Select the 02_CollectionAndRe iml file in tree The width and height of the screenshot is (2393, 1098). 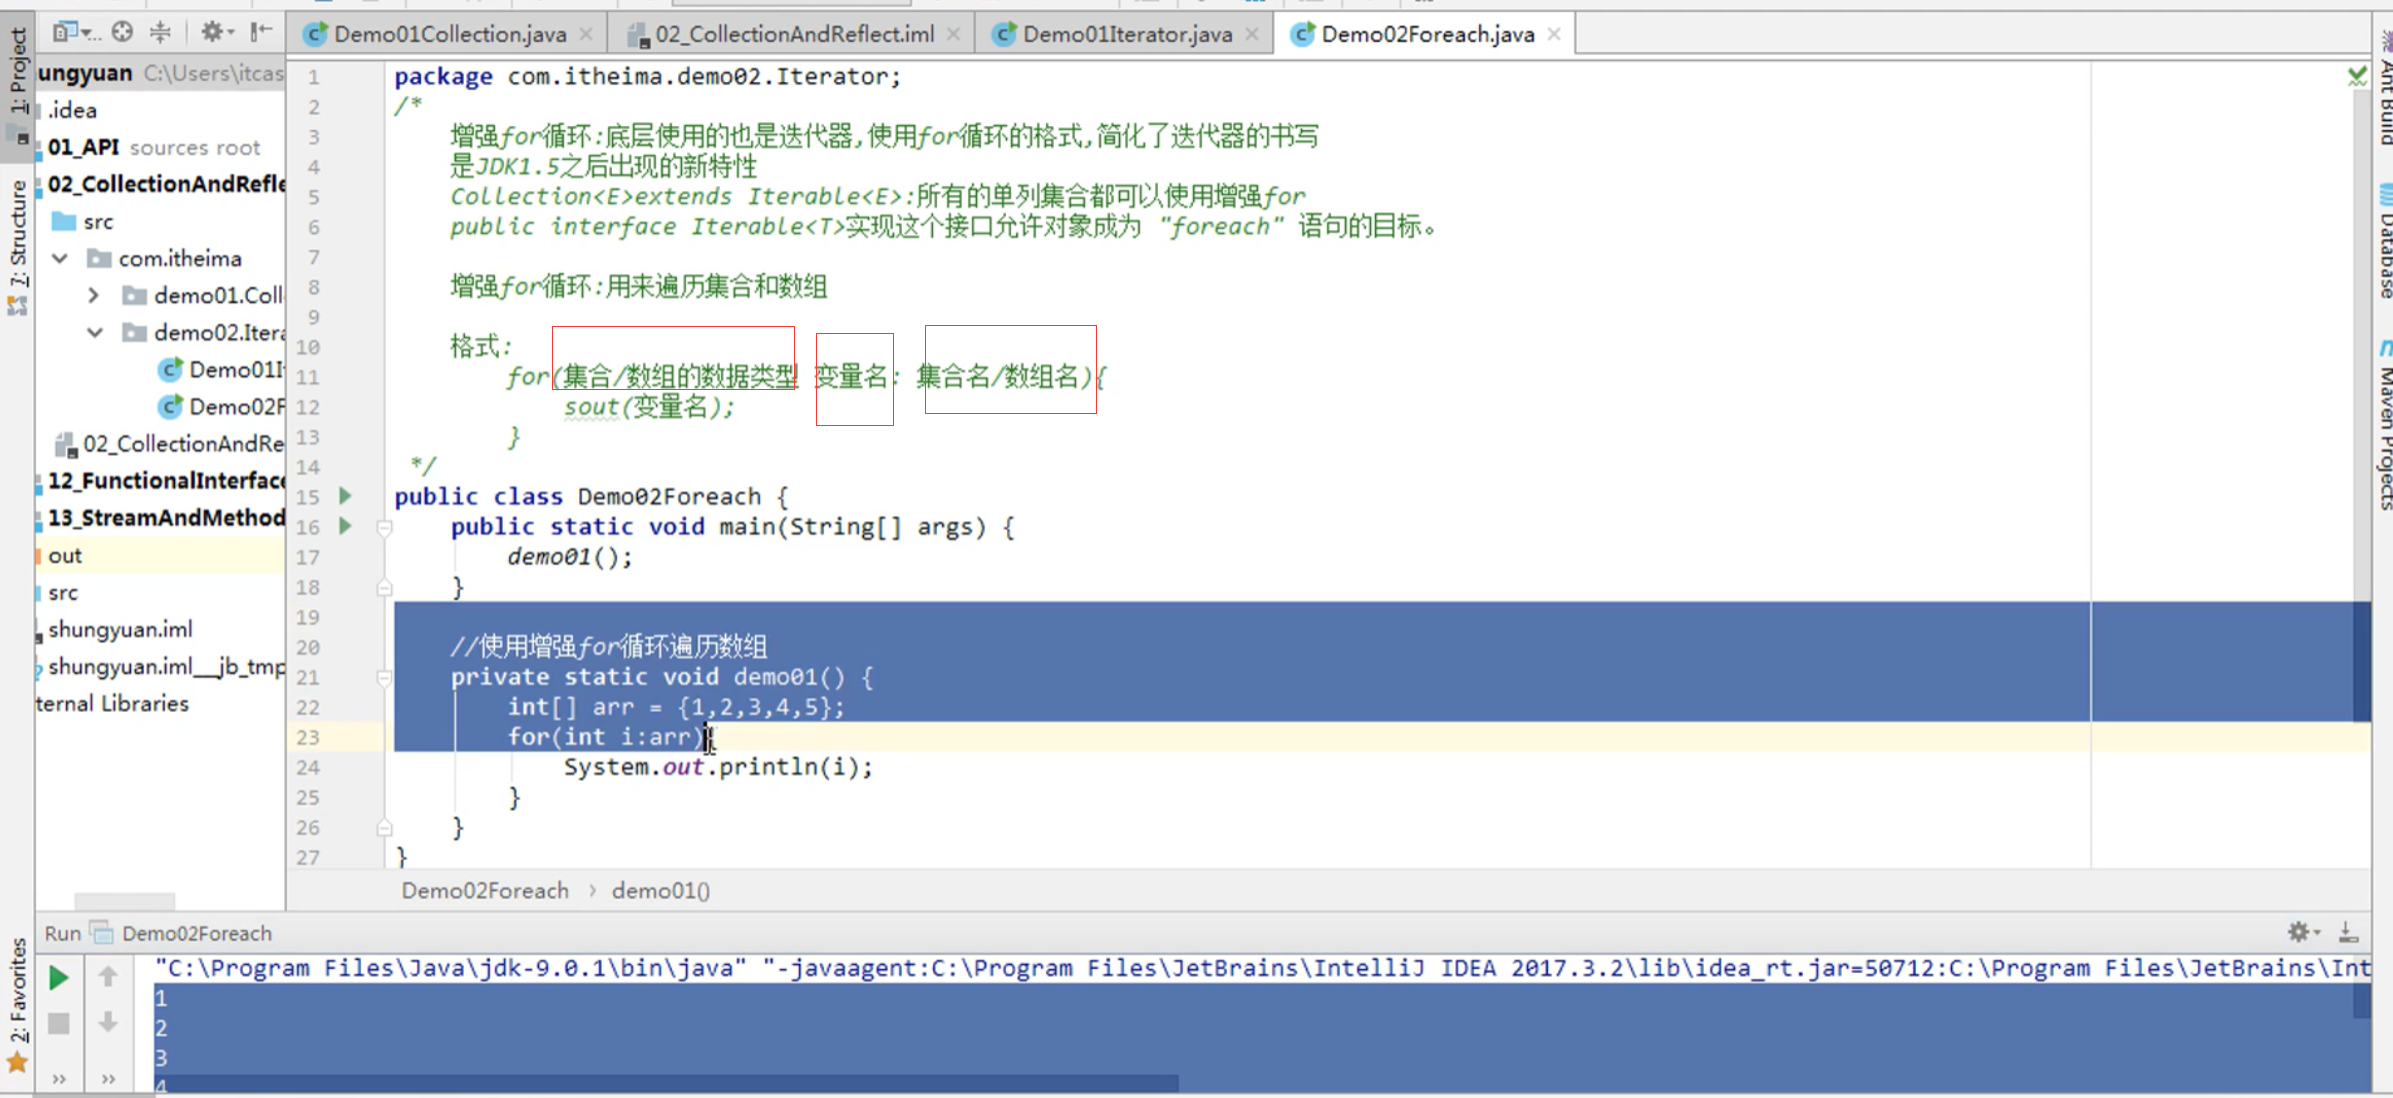tap(170, 443)
